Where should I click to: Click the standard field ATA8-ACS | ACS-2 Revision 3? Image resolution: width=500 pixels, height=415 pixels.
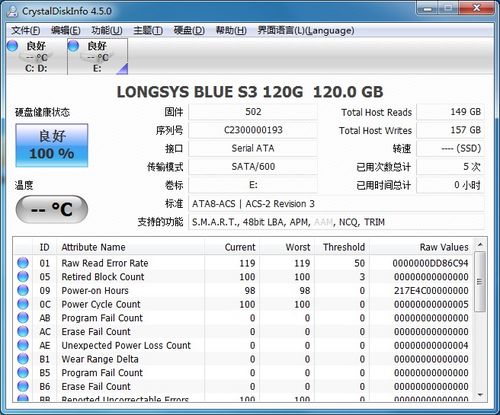click(x=336, y=203)
